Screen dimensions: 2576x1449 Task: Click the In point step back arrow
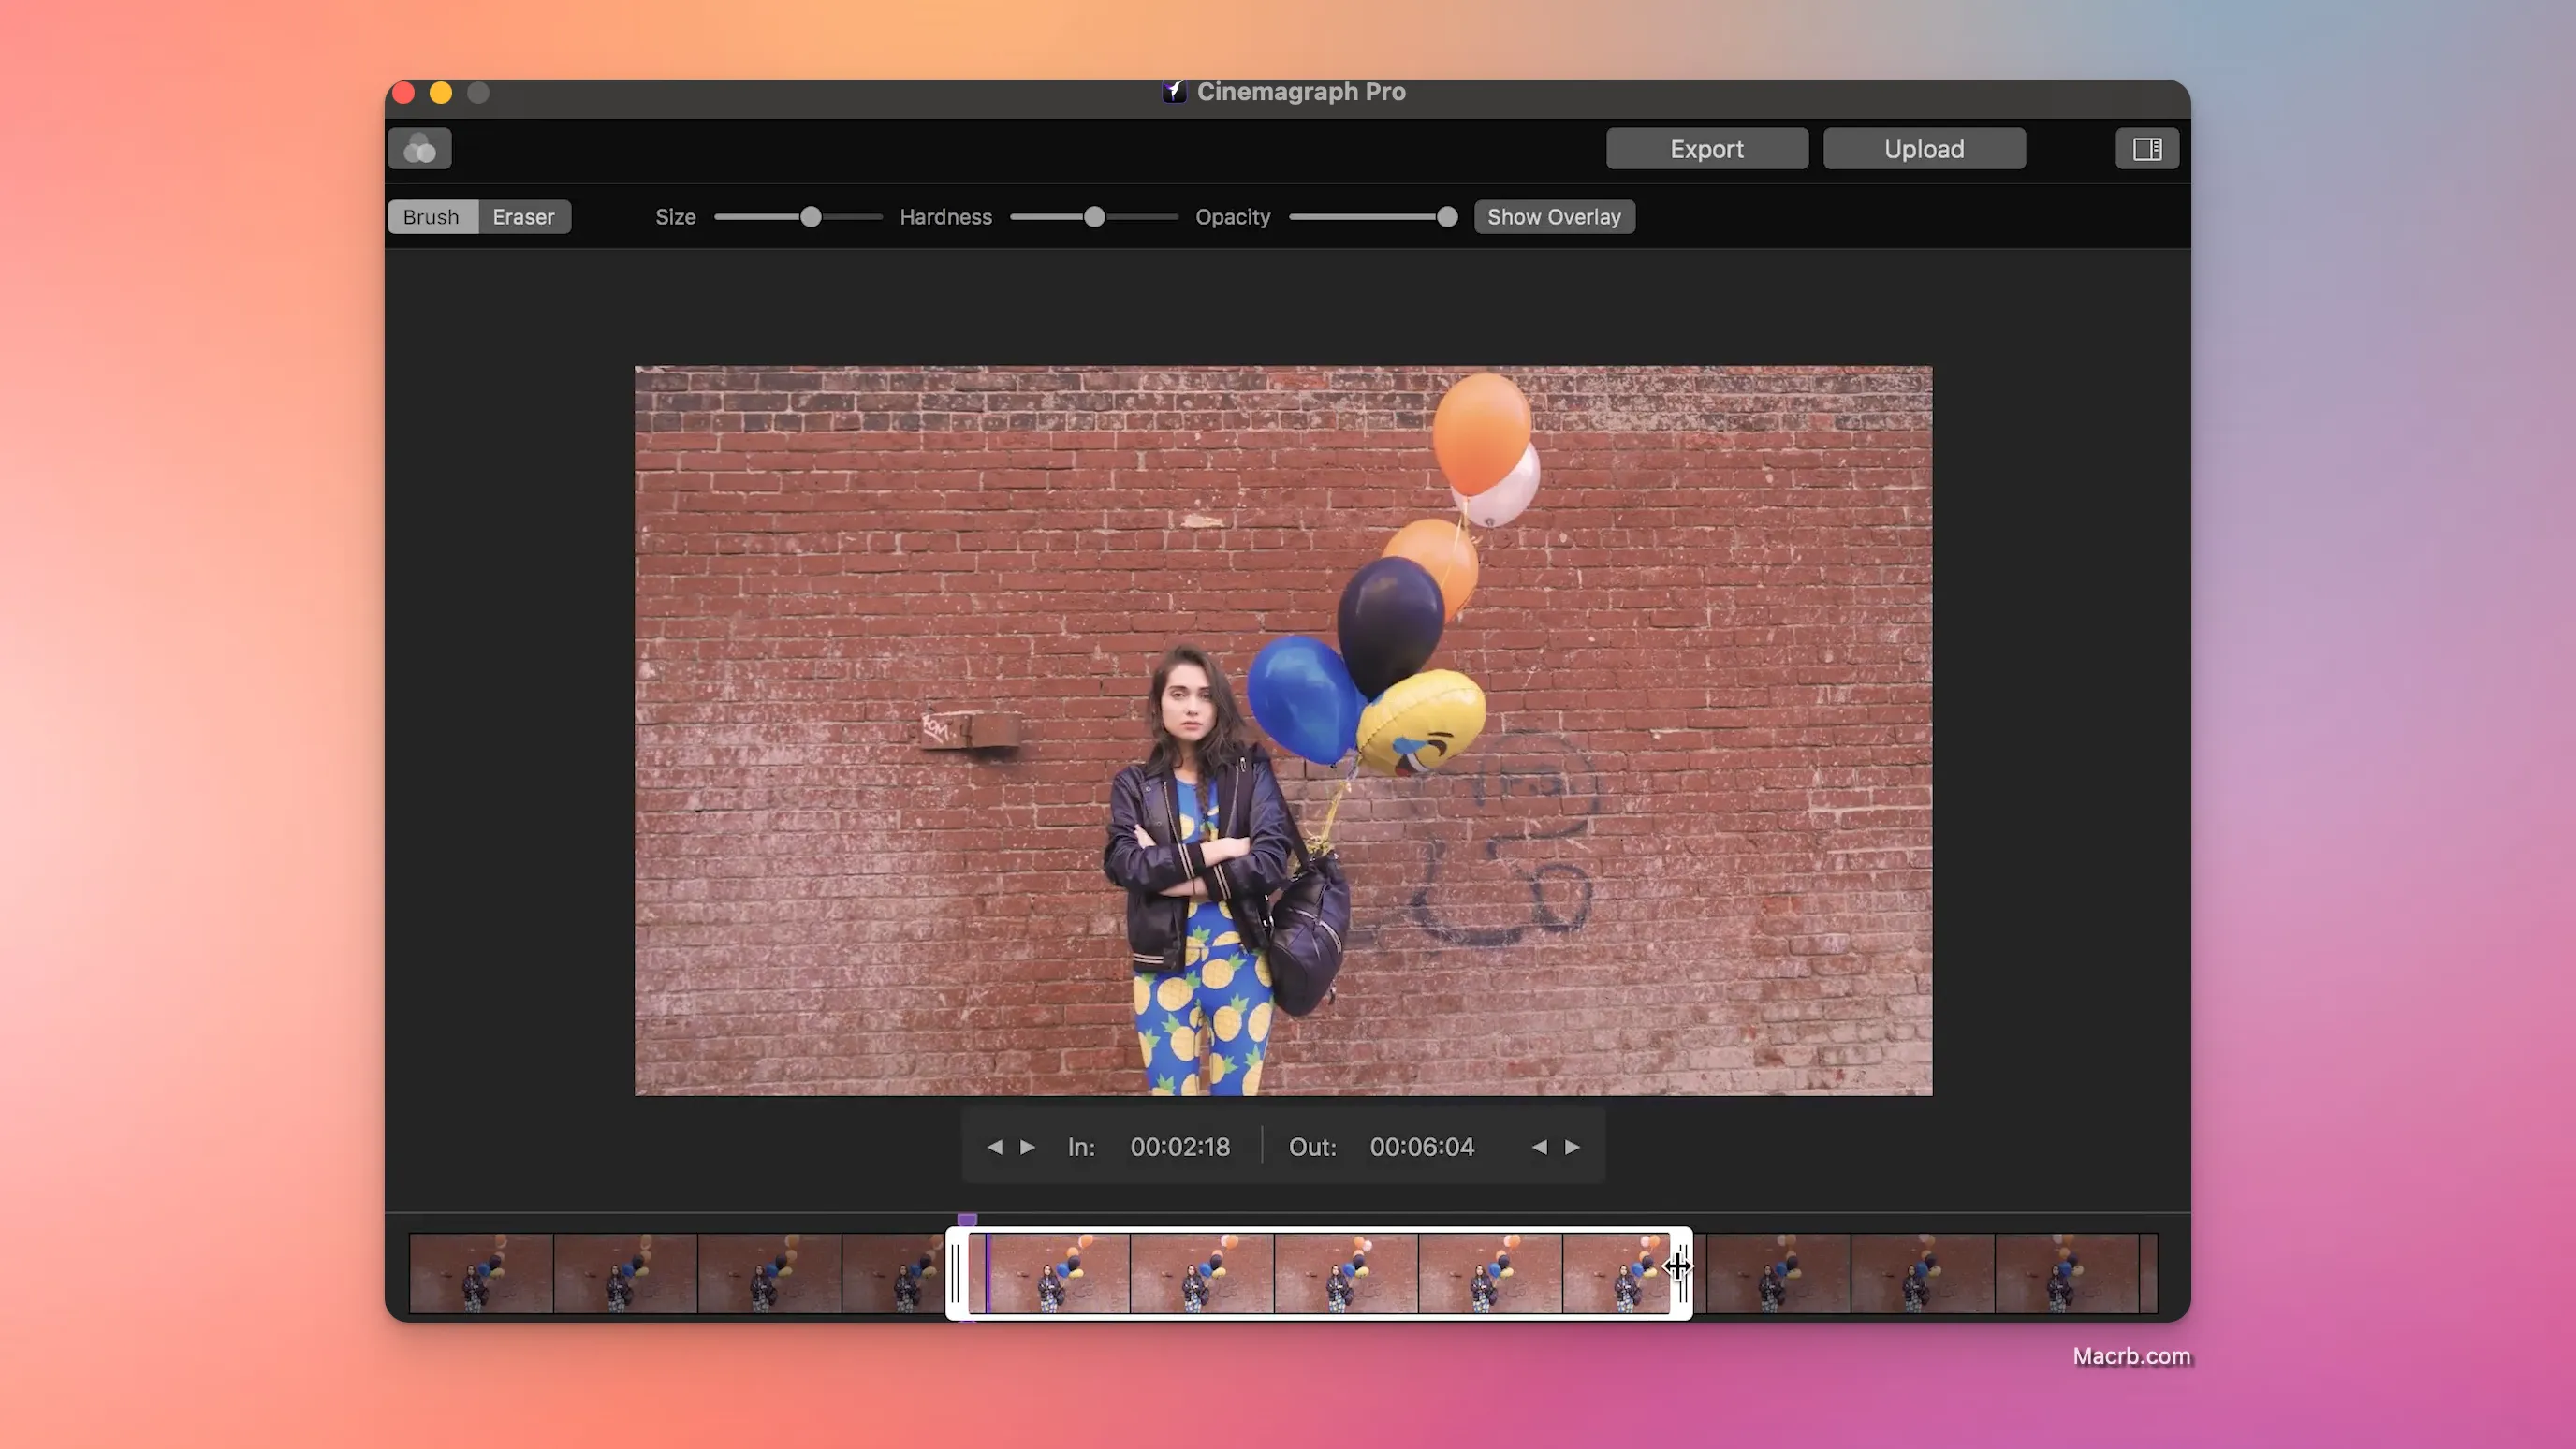point(994,1149)
